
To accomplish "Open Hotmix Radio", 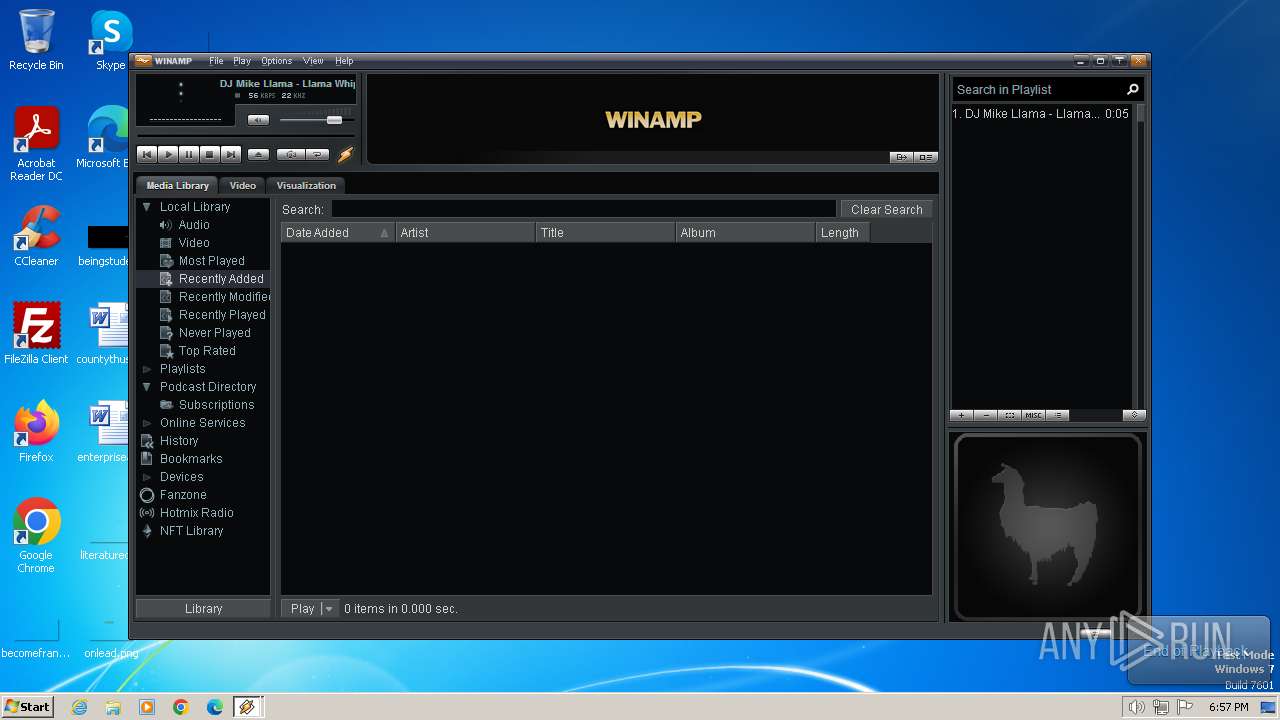I will click(196, 513).
